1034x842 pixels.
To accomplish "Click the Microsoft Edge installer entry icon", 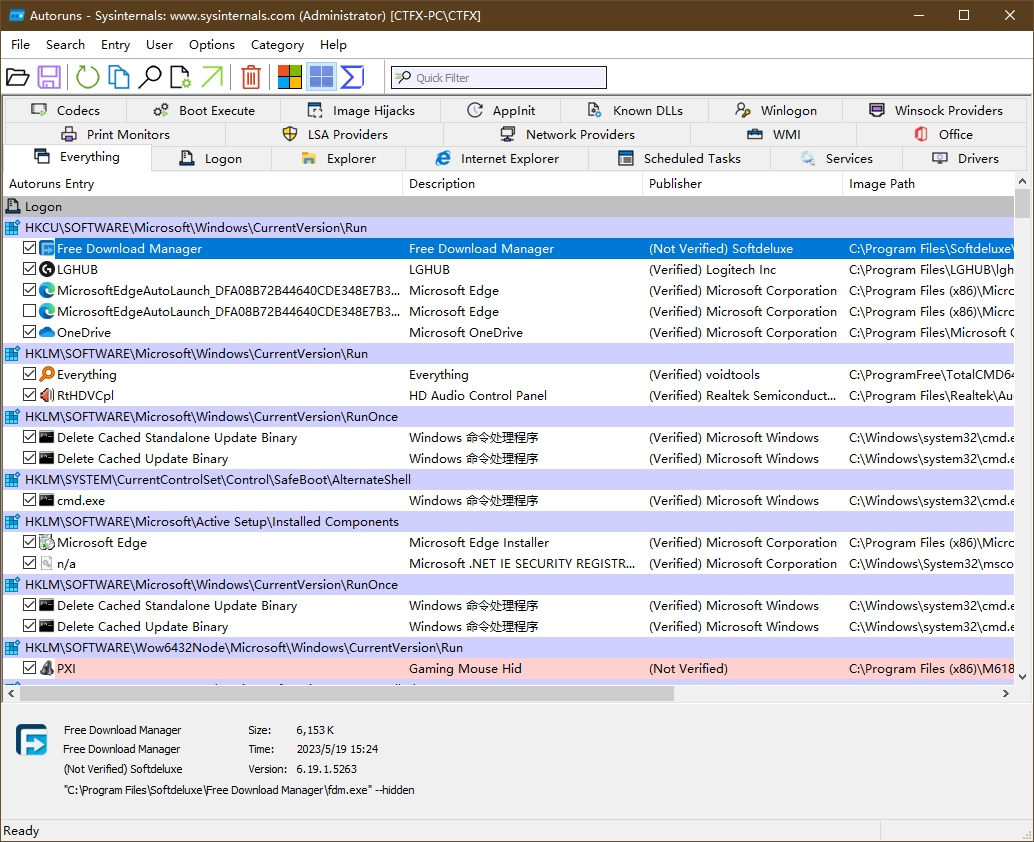I will [x=47, y=542].
